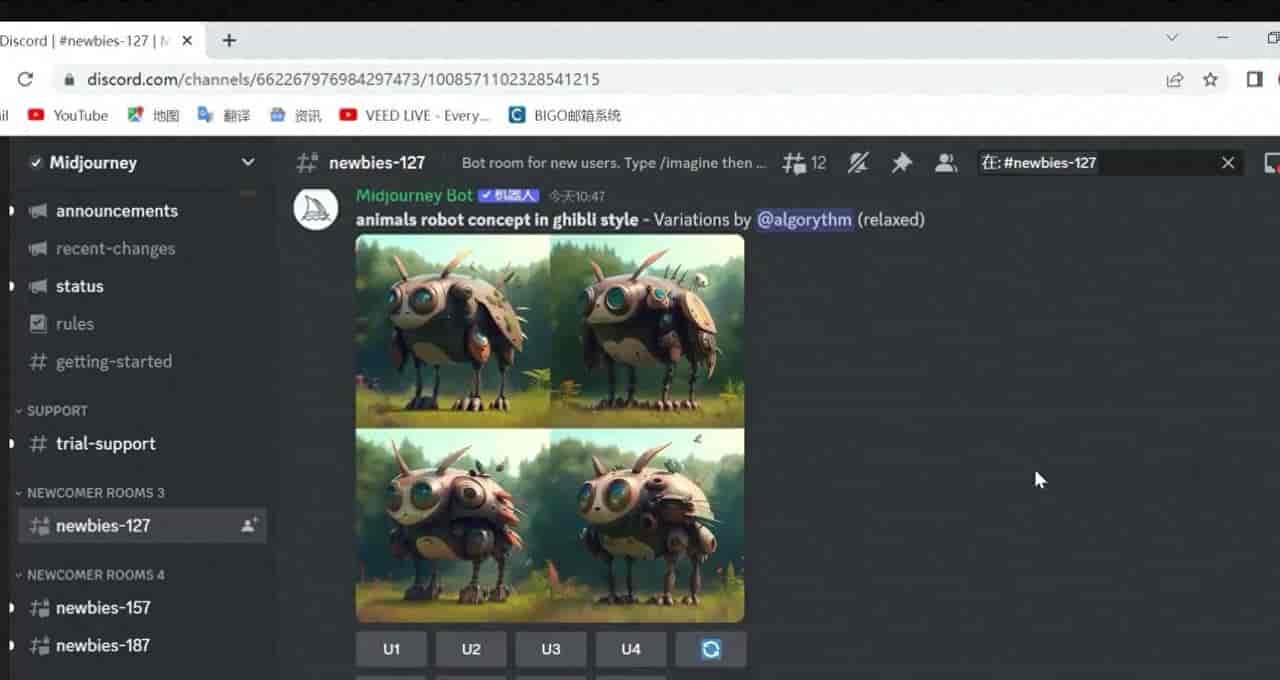Viewport: 1280px width, 680px height.
Task: Open pinned messages pin icon
Action: (x=902, y=163)
